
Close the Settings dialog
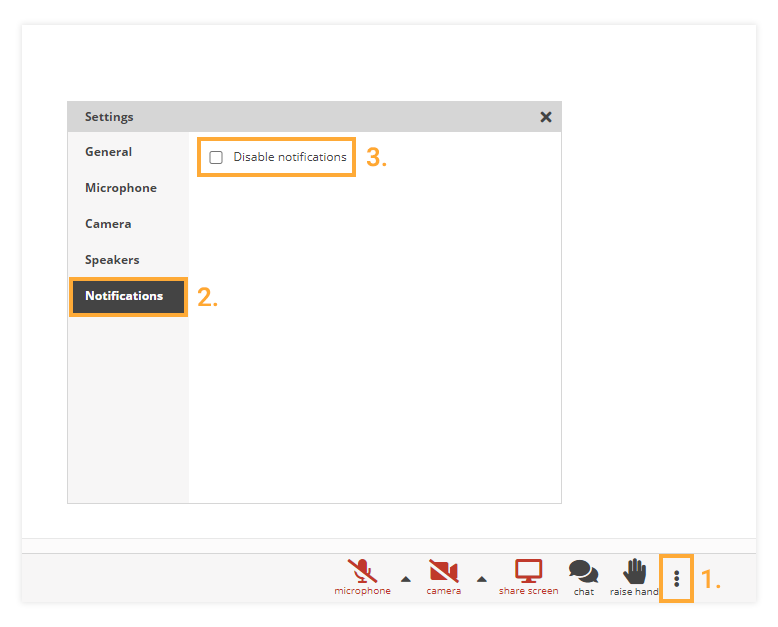coord(546,117)
